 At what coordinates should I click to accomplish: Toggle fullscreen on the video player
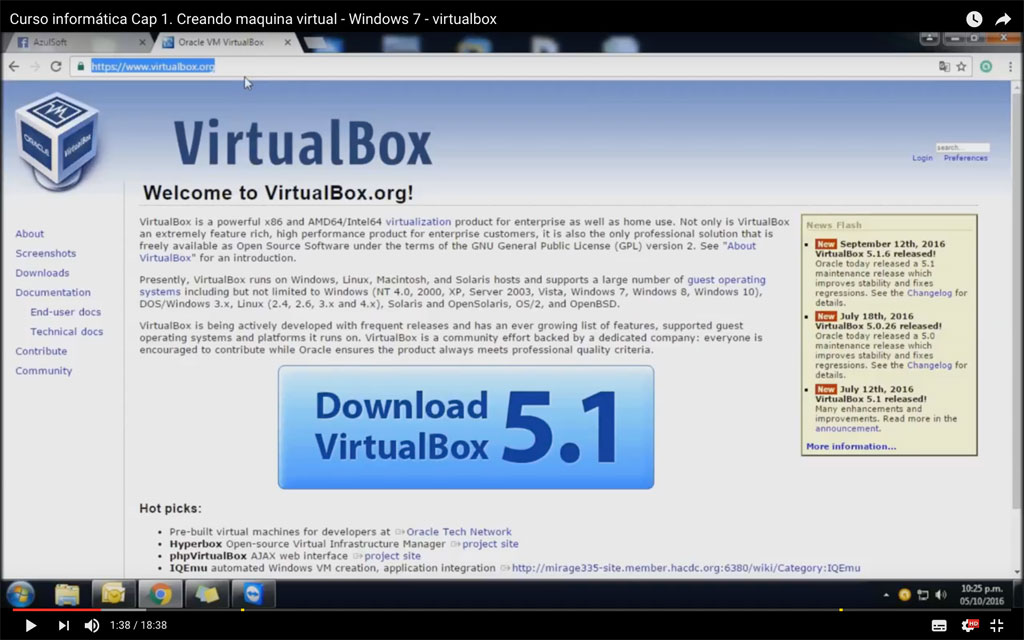click(996, 626)
